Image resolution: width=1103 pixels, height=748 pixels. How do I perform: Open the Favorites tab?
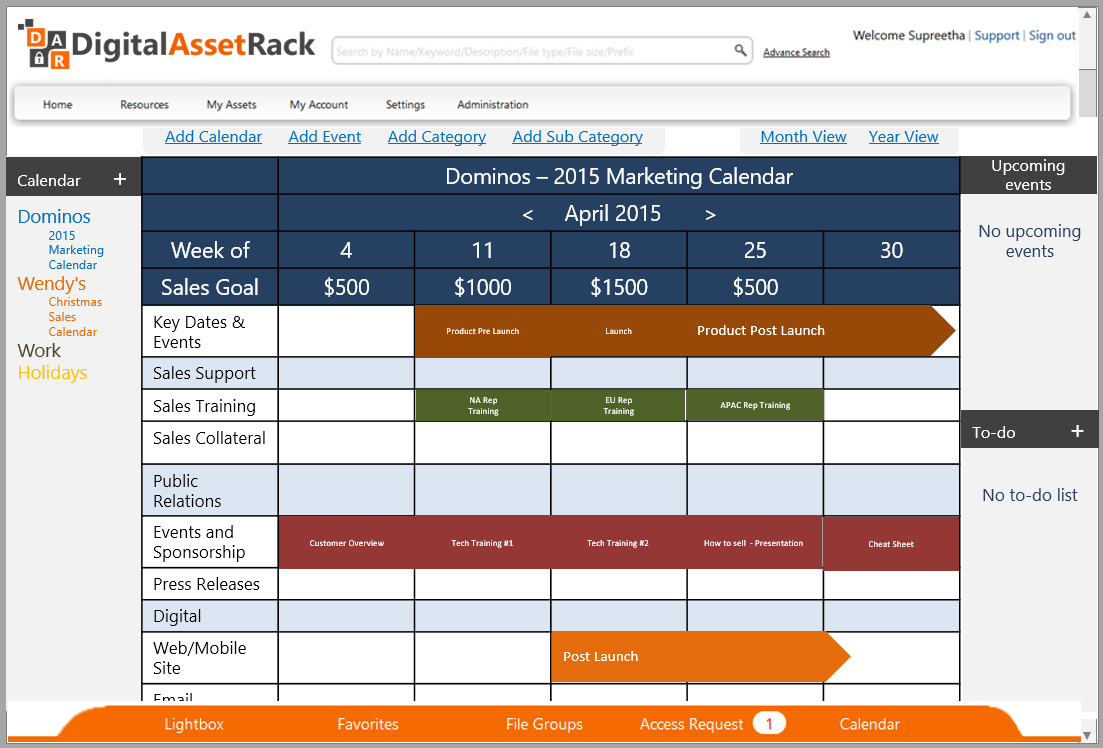368,724
